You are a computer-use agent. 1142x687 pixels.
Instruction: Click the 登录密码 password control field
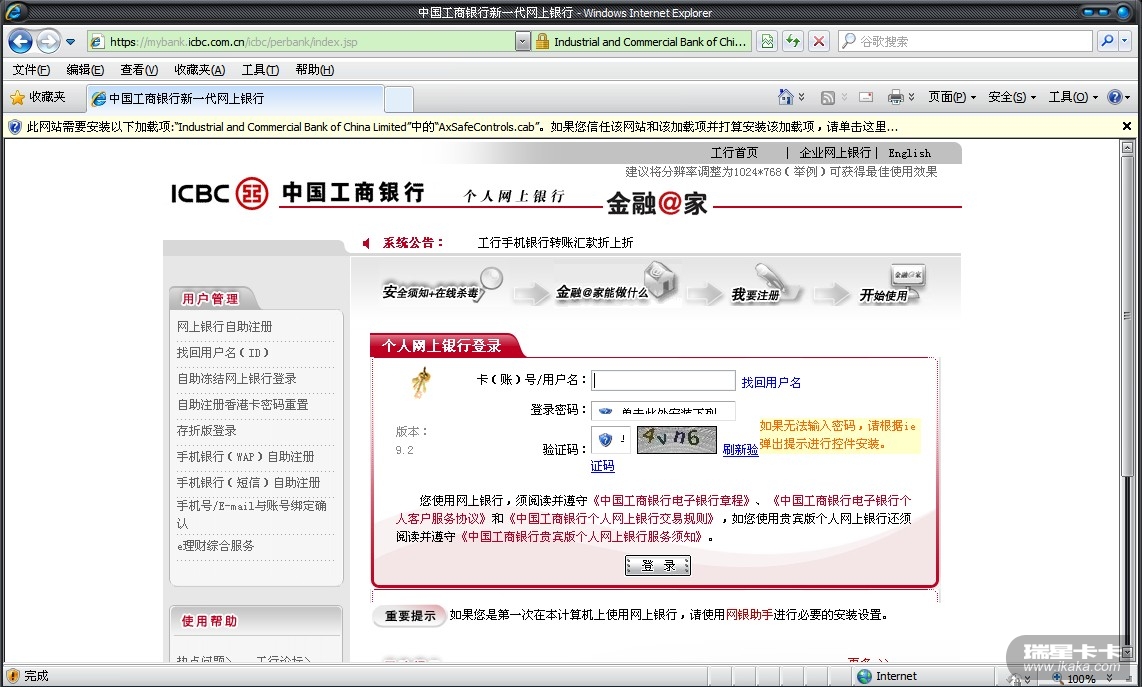(x=663, y=410)
